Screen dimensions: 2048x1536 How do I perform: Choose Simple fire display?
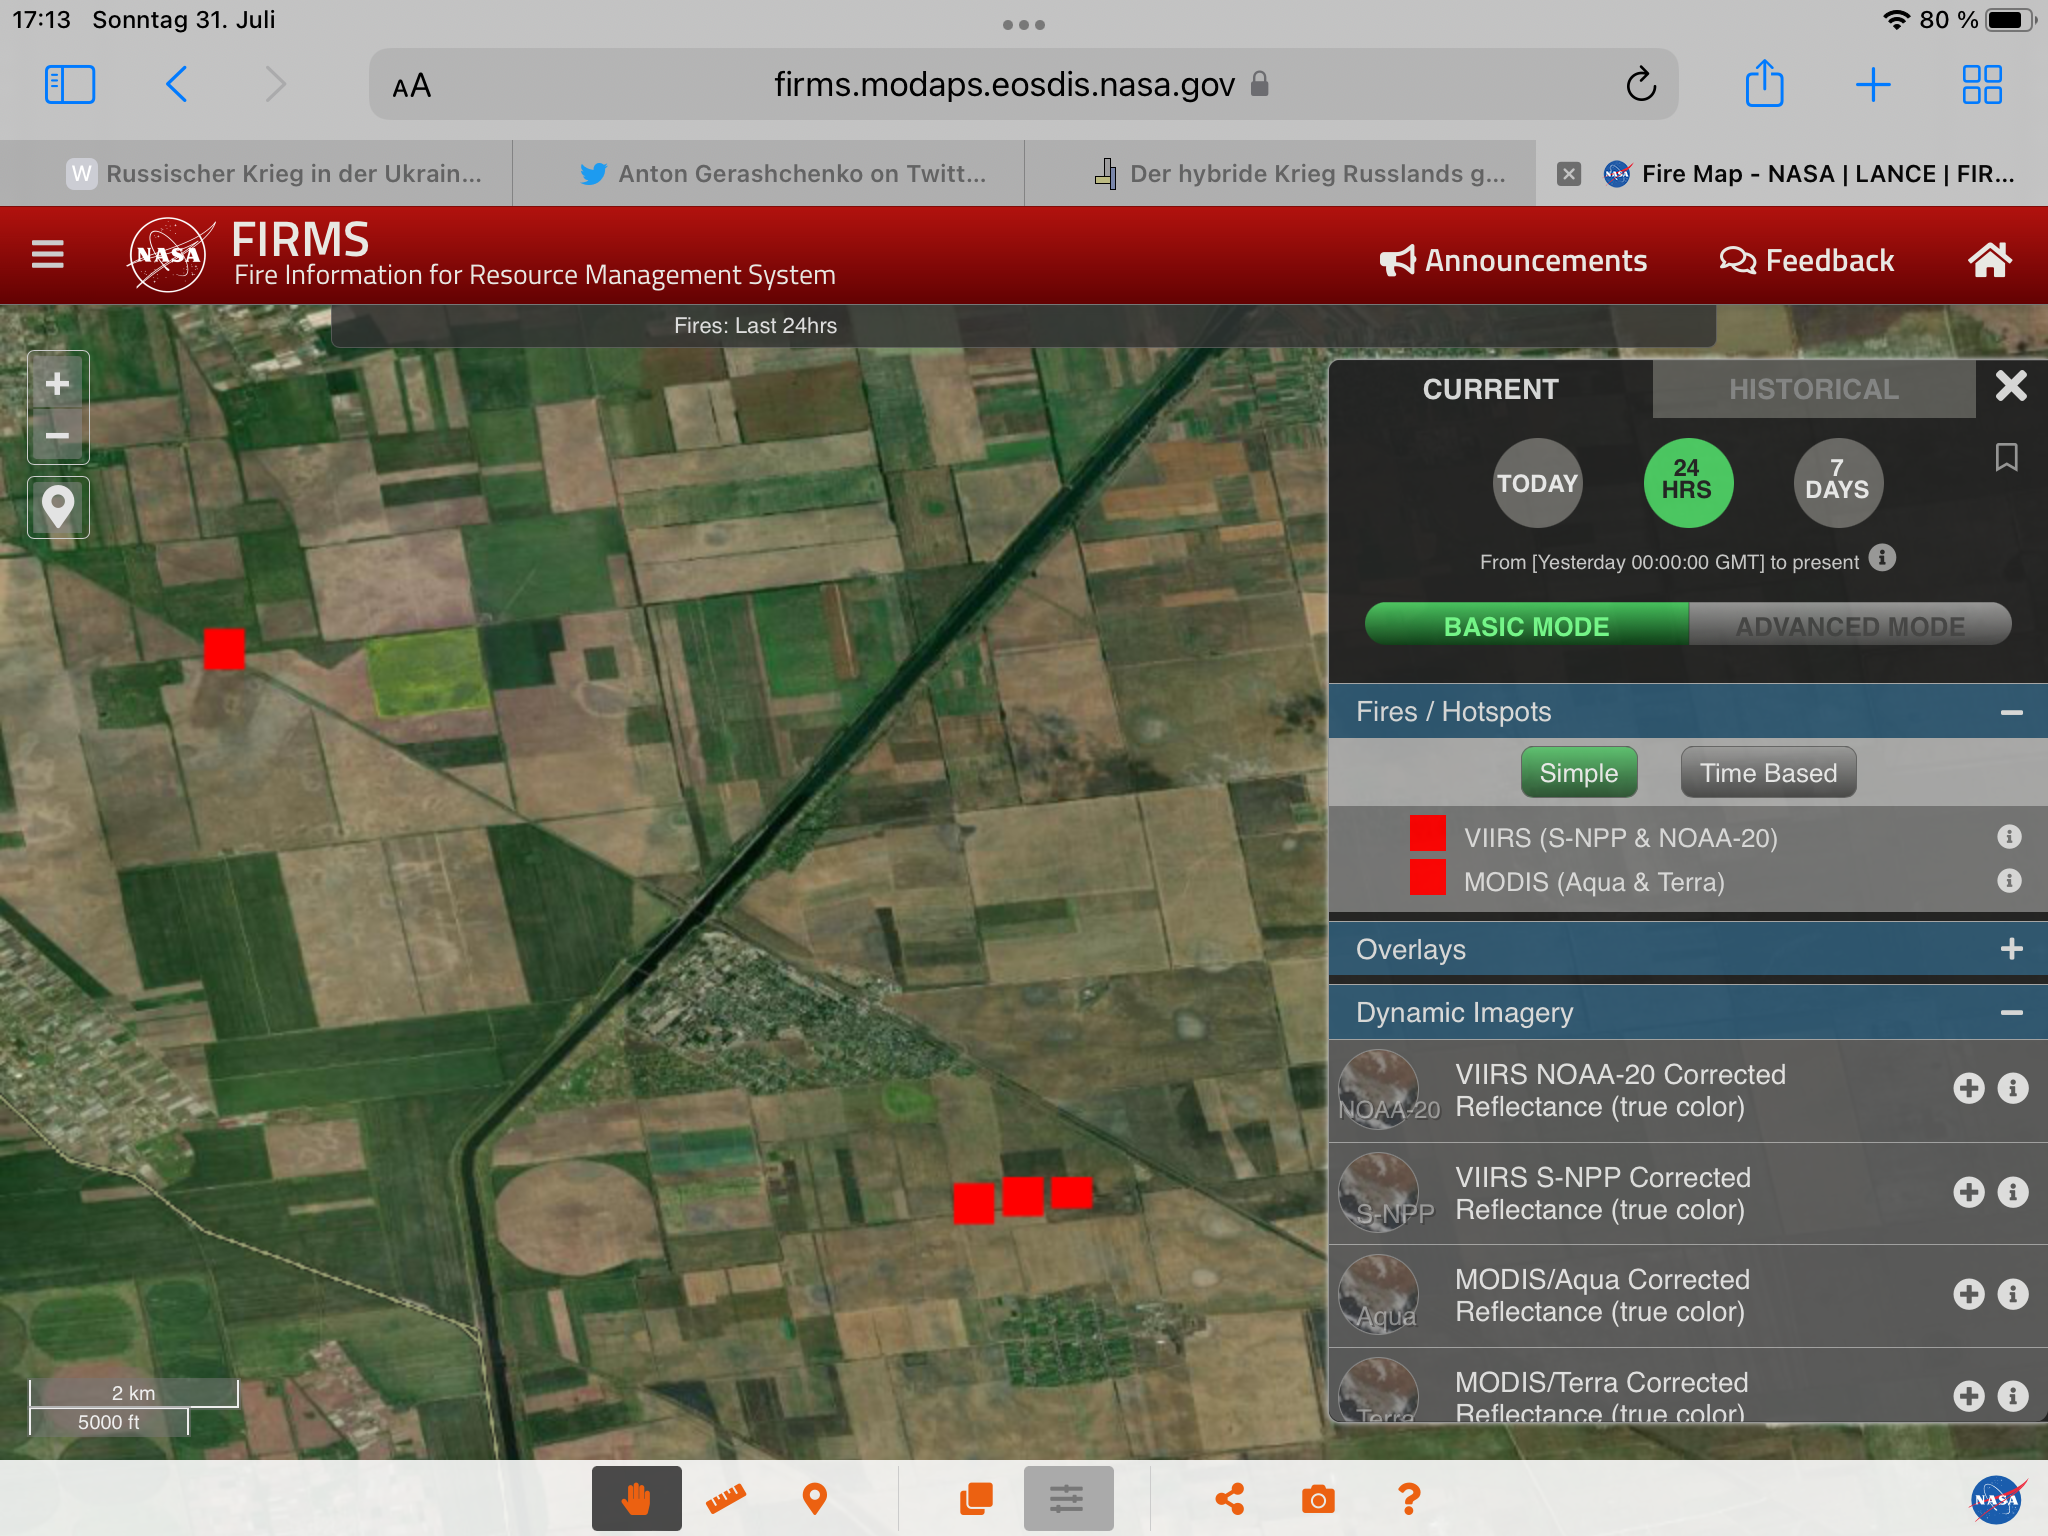[1579, 772]
